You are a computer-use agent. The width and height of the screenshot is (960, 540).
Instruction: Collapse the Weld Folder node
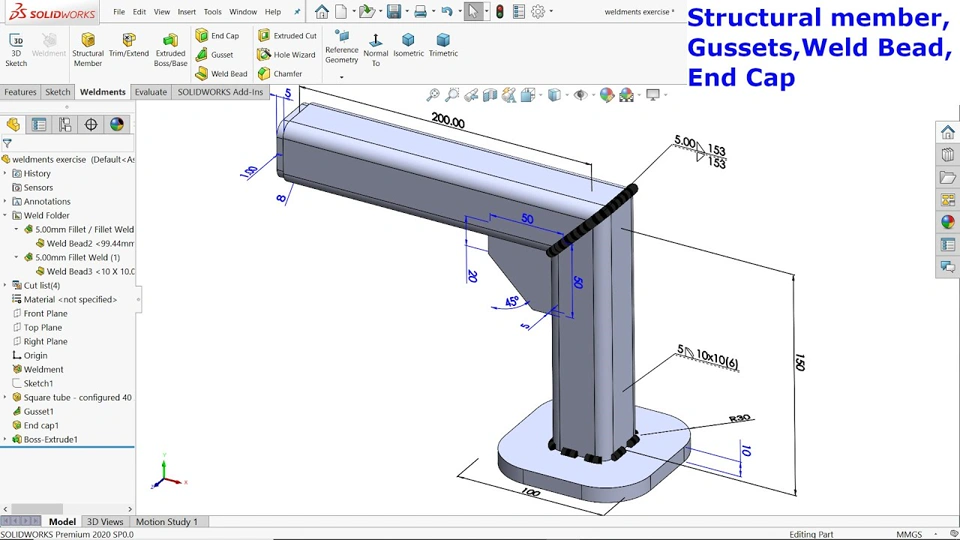[x=6, y=216]
